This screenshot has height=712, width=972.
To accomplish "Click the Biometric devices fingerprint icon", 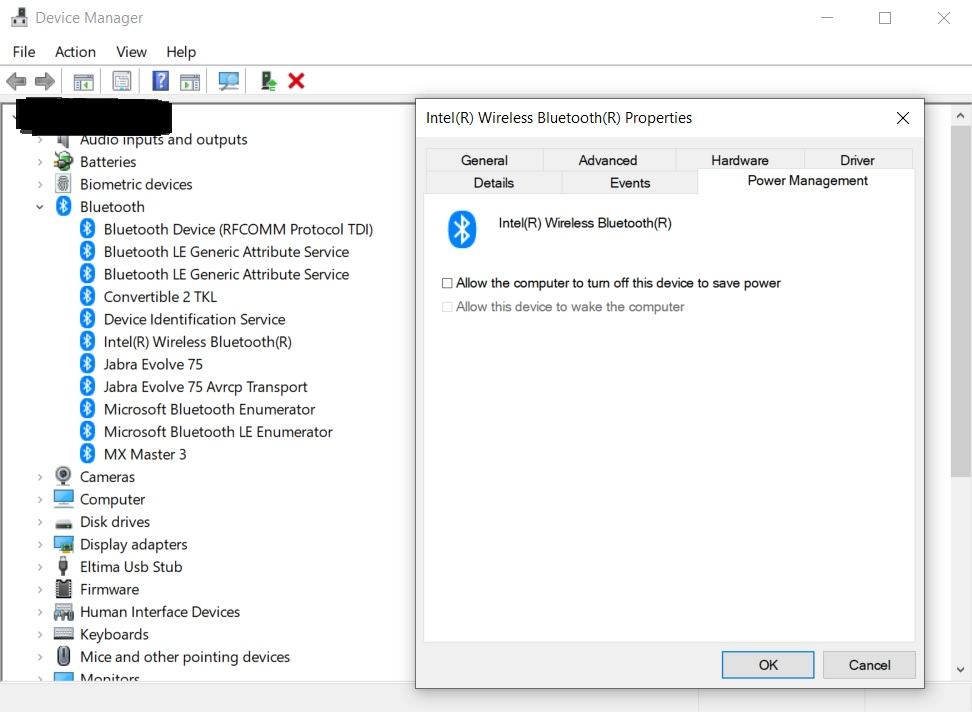I will (63, 184).
